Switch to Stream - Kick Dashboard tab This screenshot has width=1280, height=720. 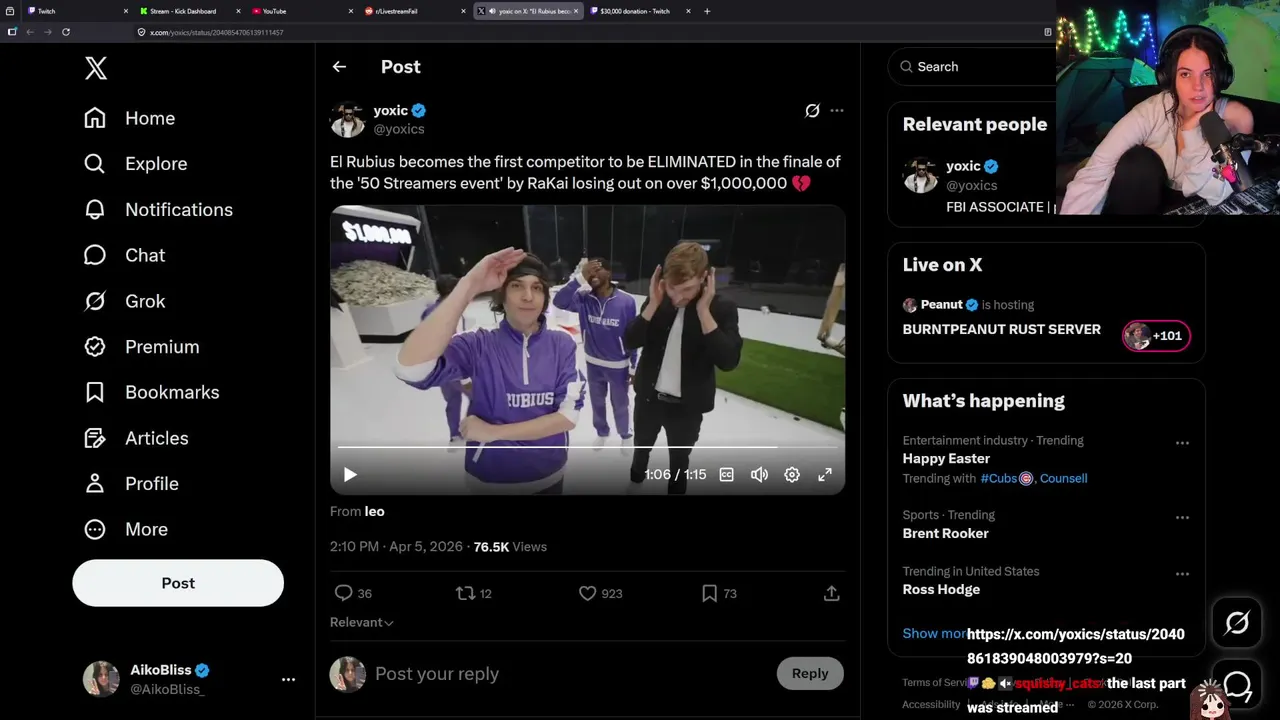[190, 11]
